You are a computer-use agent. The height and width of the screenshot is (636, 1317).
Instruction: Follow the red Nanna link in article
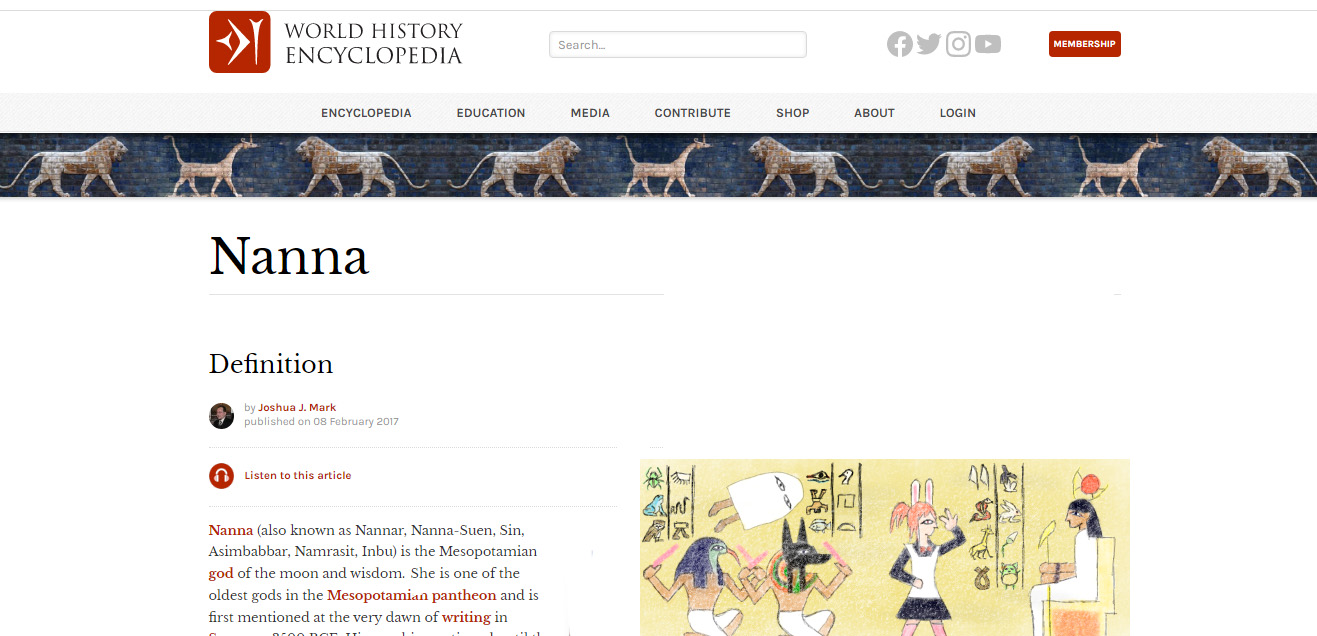(x=231, y=530)
